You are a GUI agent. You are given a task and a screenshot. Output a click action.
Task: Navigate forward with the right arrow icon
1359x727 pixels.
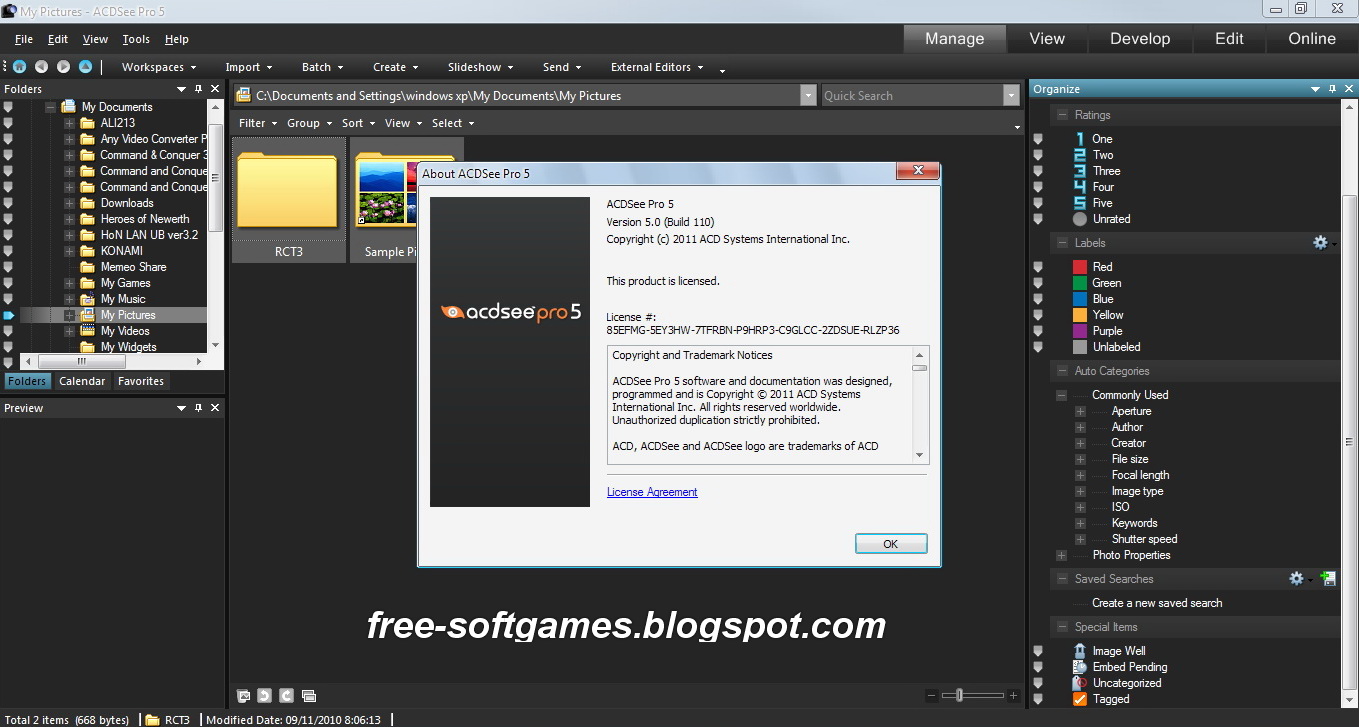tap(63, 67)
